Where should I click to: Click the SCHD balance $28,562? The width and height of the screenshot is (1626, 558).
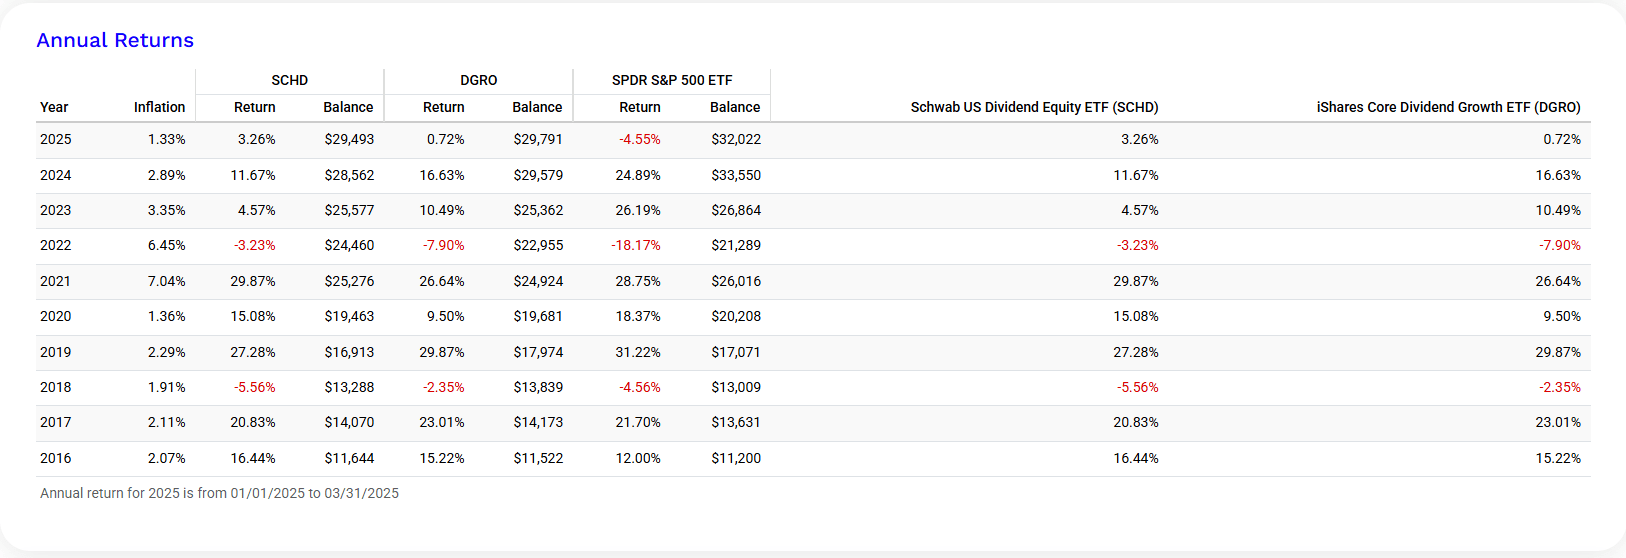click(349, 175)
